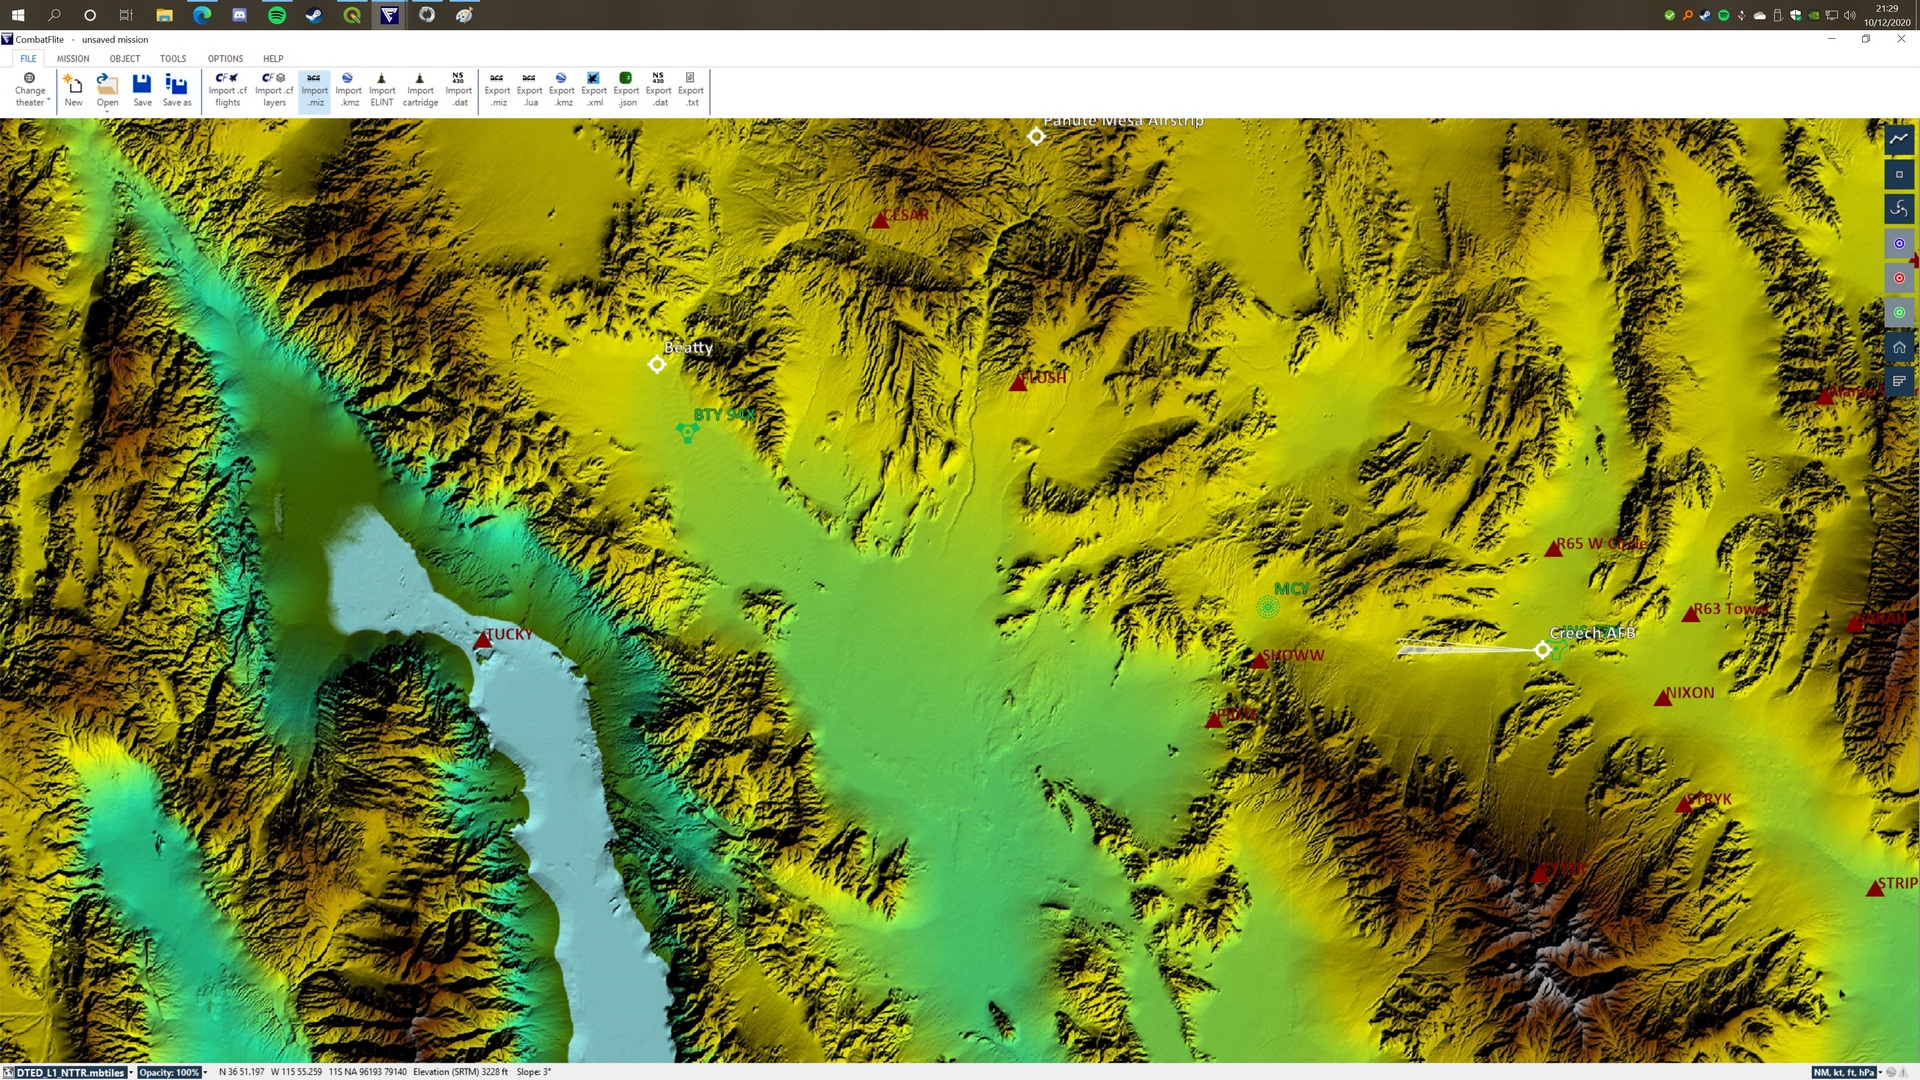
Task: Open the TOOLS ribbon tab
Action: coord(173,59)
